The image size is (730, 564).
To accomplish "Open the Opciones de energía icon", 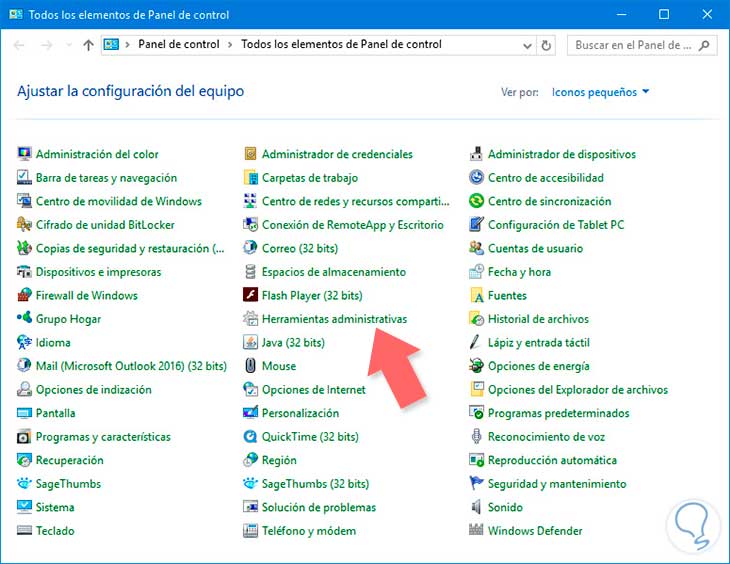I will (x=476, y=366).
